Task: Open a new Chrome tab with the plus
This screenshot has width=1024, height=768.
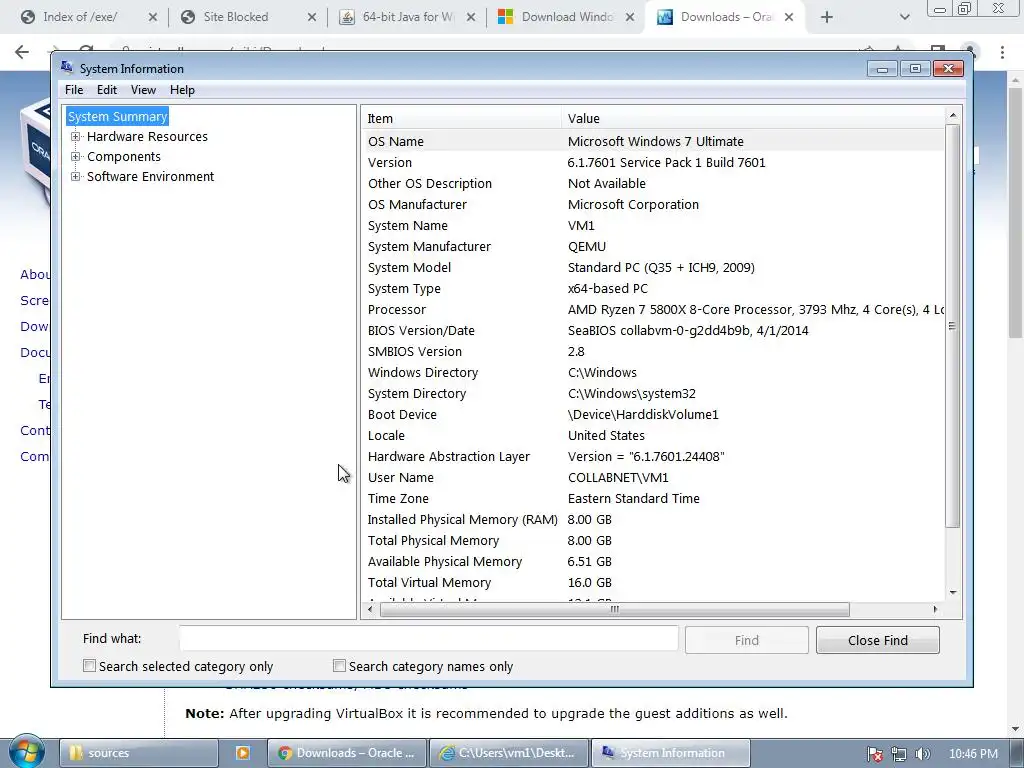Action: 827,17
